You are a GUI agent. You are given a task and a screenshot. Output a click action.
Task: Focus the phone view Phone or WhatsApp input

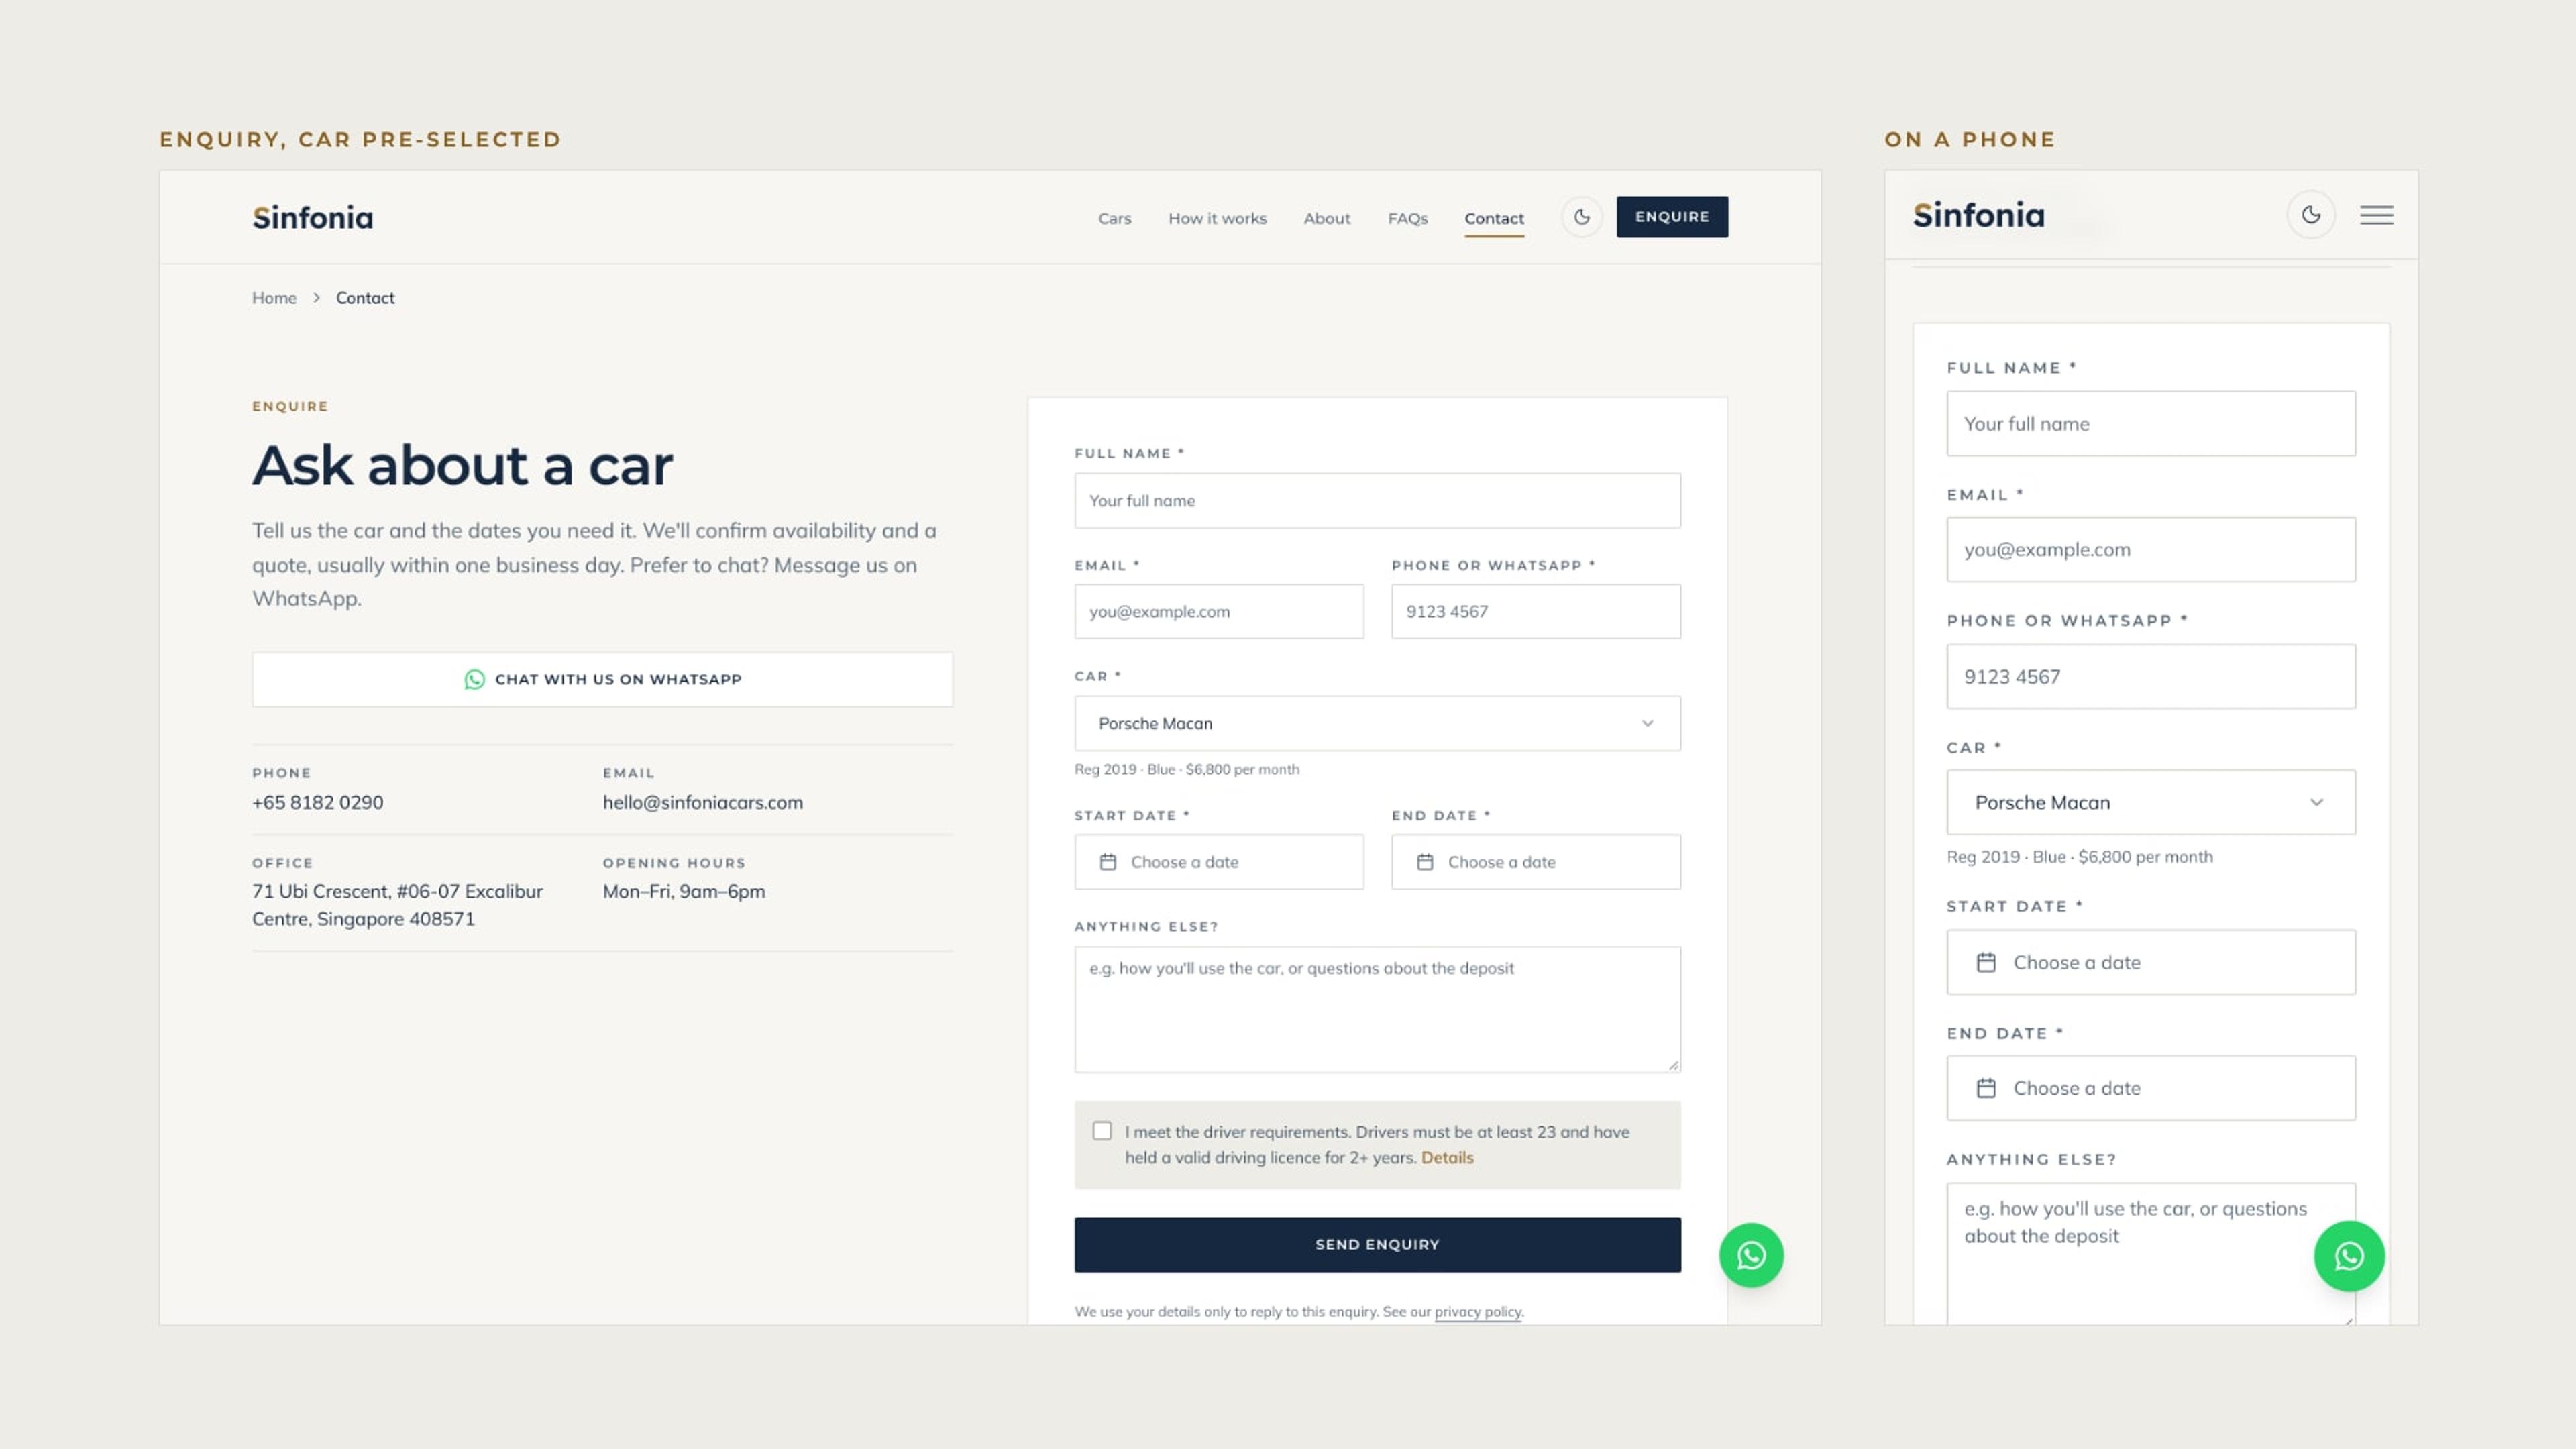(2150, 677)
